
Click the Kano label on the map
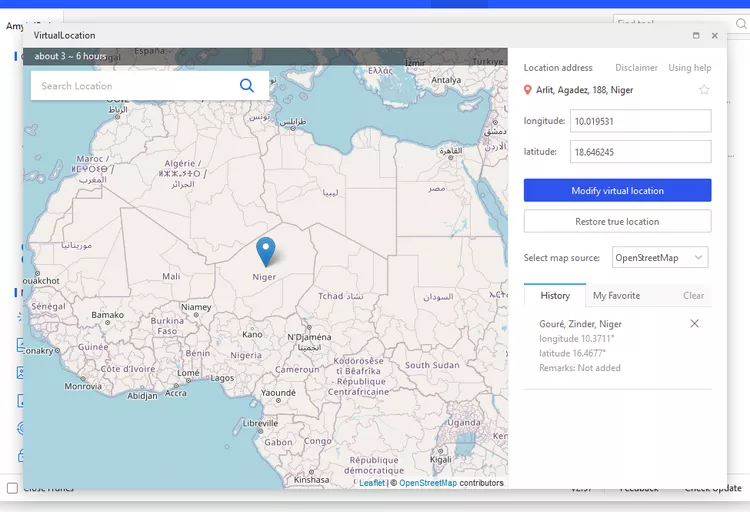point(252,334)
